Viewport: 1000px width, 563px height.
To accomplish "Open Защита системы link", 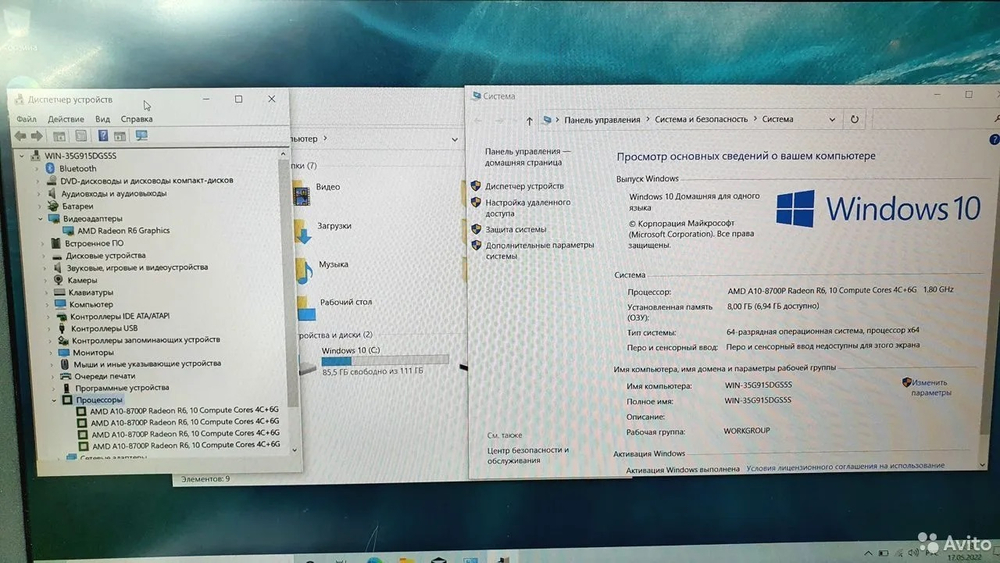I will 515,230.
